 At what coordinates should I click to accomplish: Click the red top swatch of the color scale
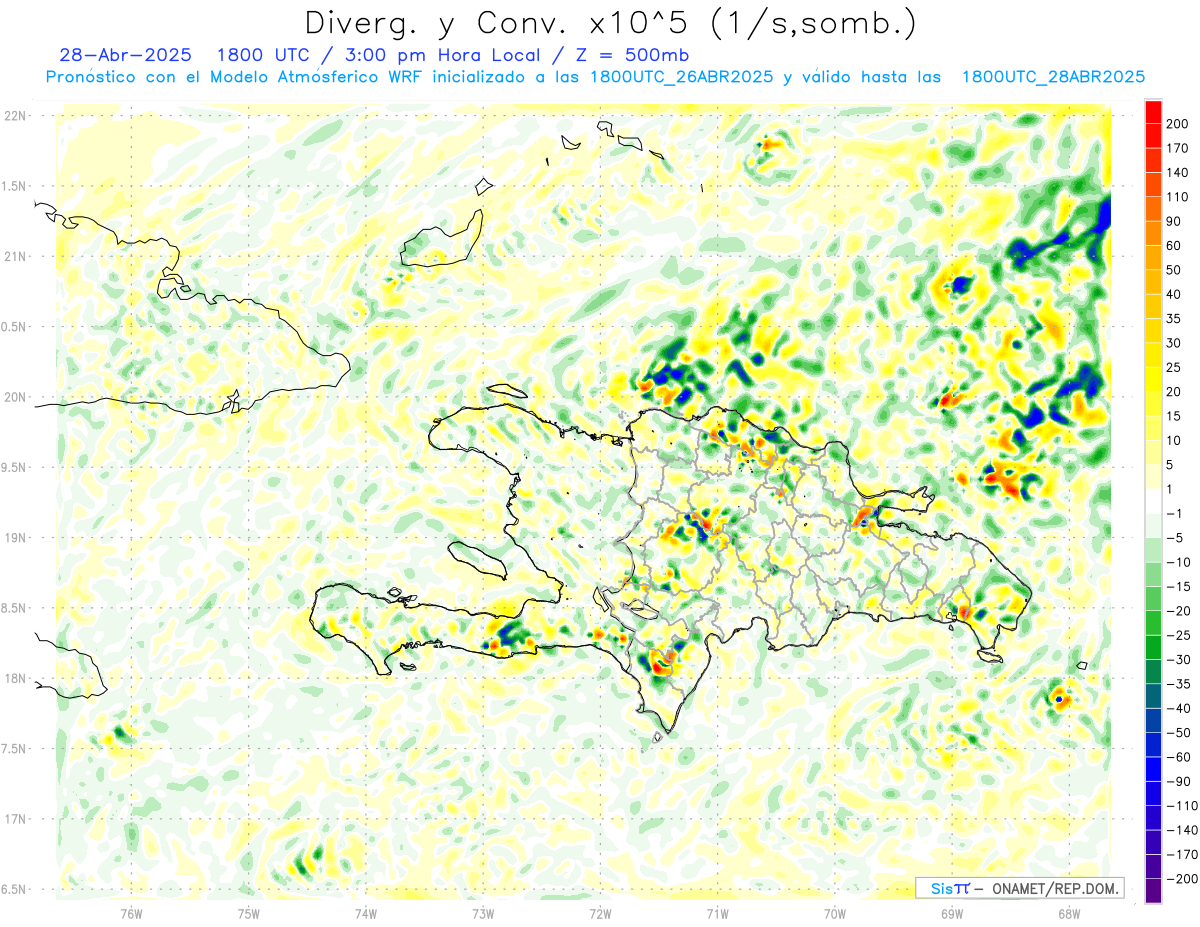[1153, 111]
